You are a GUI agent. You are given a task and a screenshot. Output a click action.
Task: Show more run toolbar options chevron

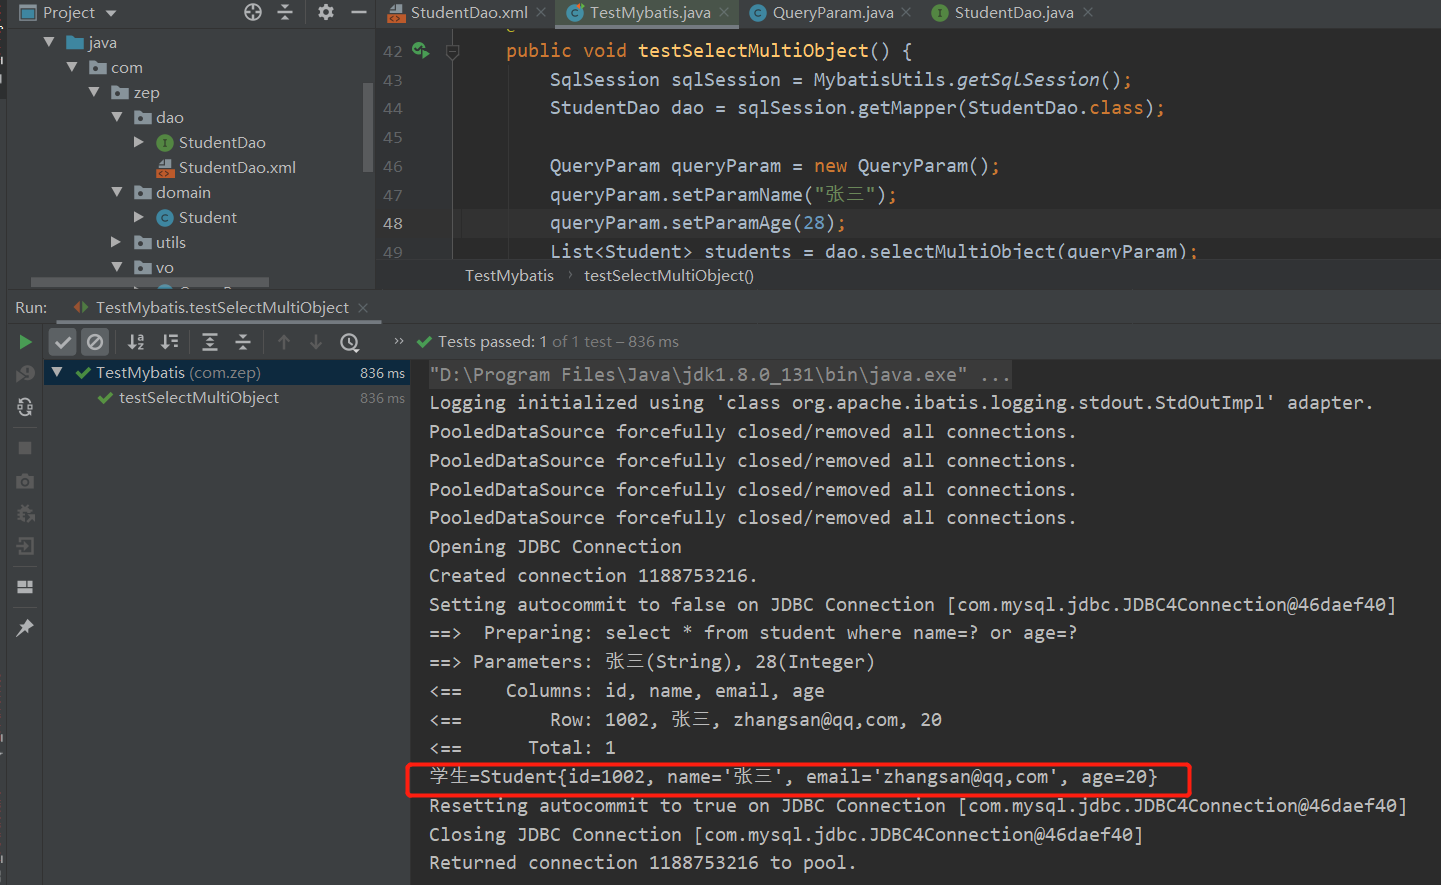click(399, 341)
